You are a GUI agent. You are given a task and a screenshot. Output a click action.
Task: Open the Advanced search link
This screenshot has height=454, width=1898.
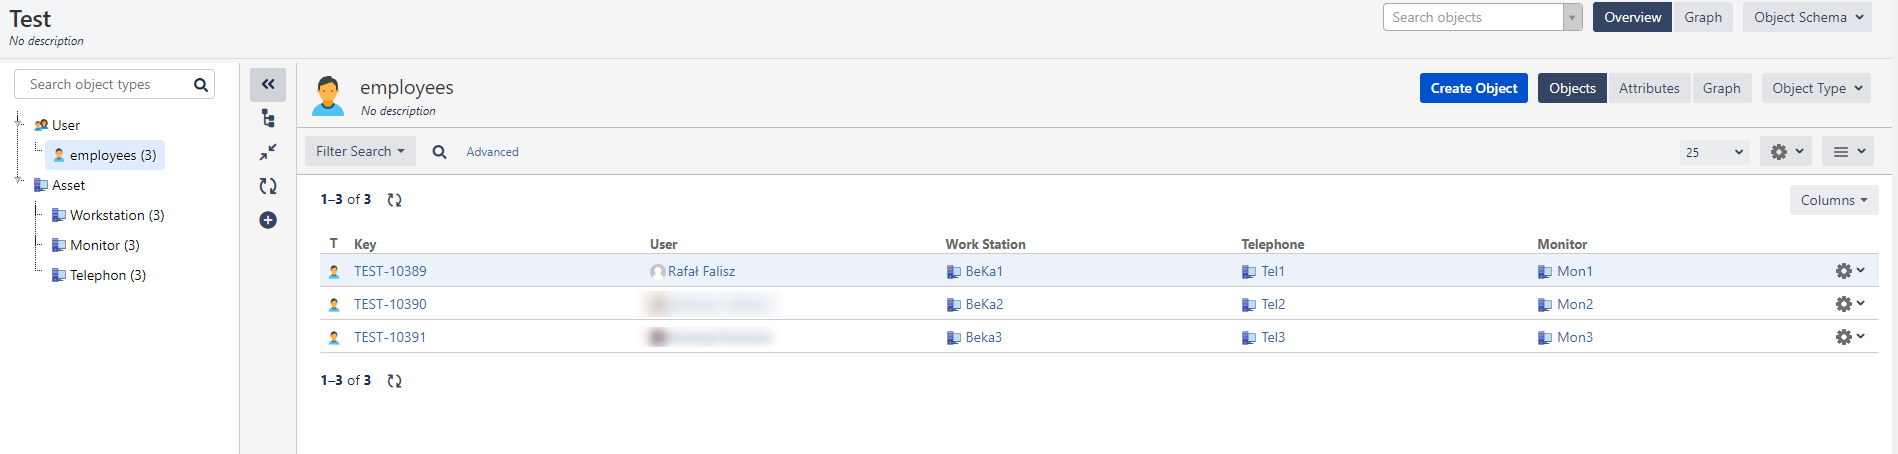(492, 152)
